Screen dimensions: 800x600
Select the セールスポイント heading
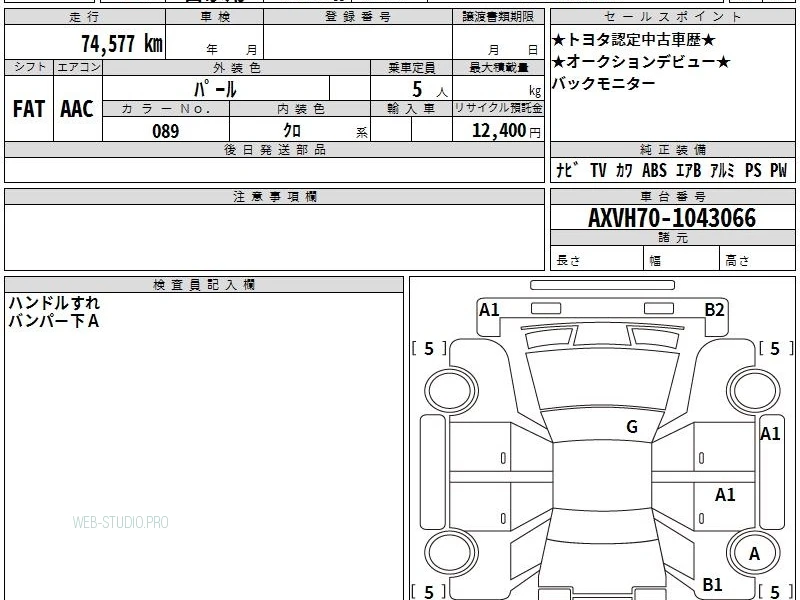(672, 17)
